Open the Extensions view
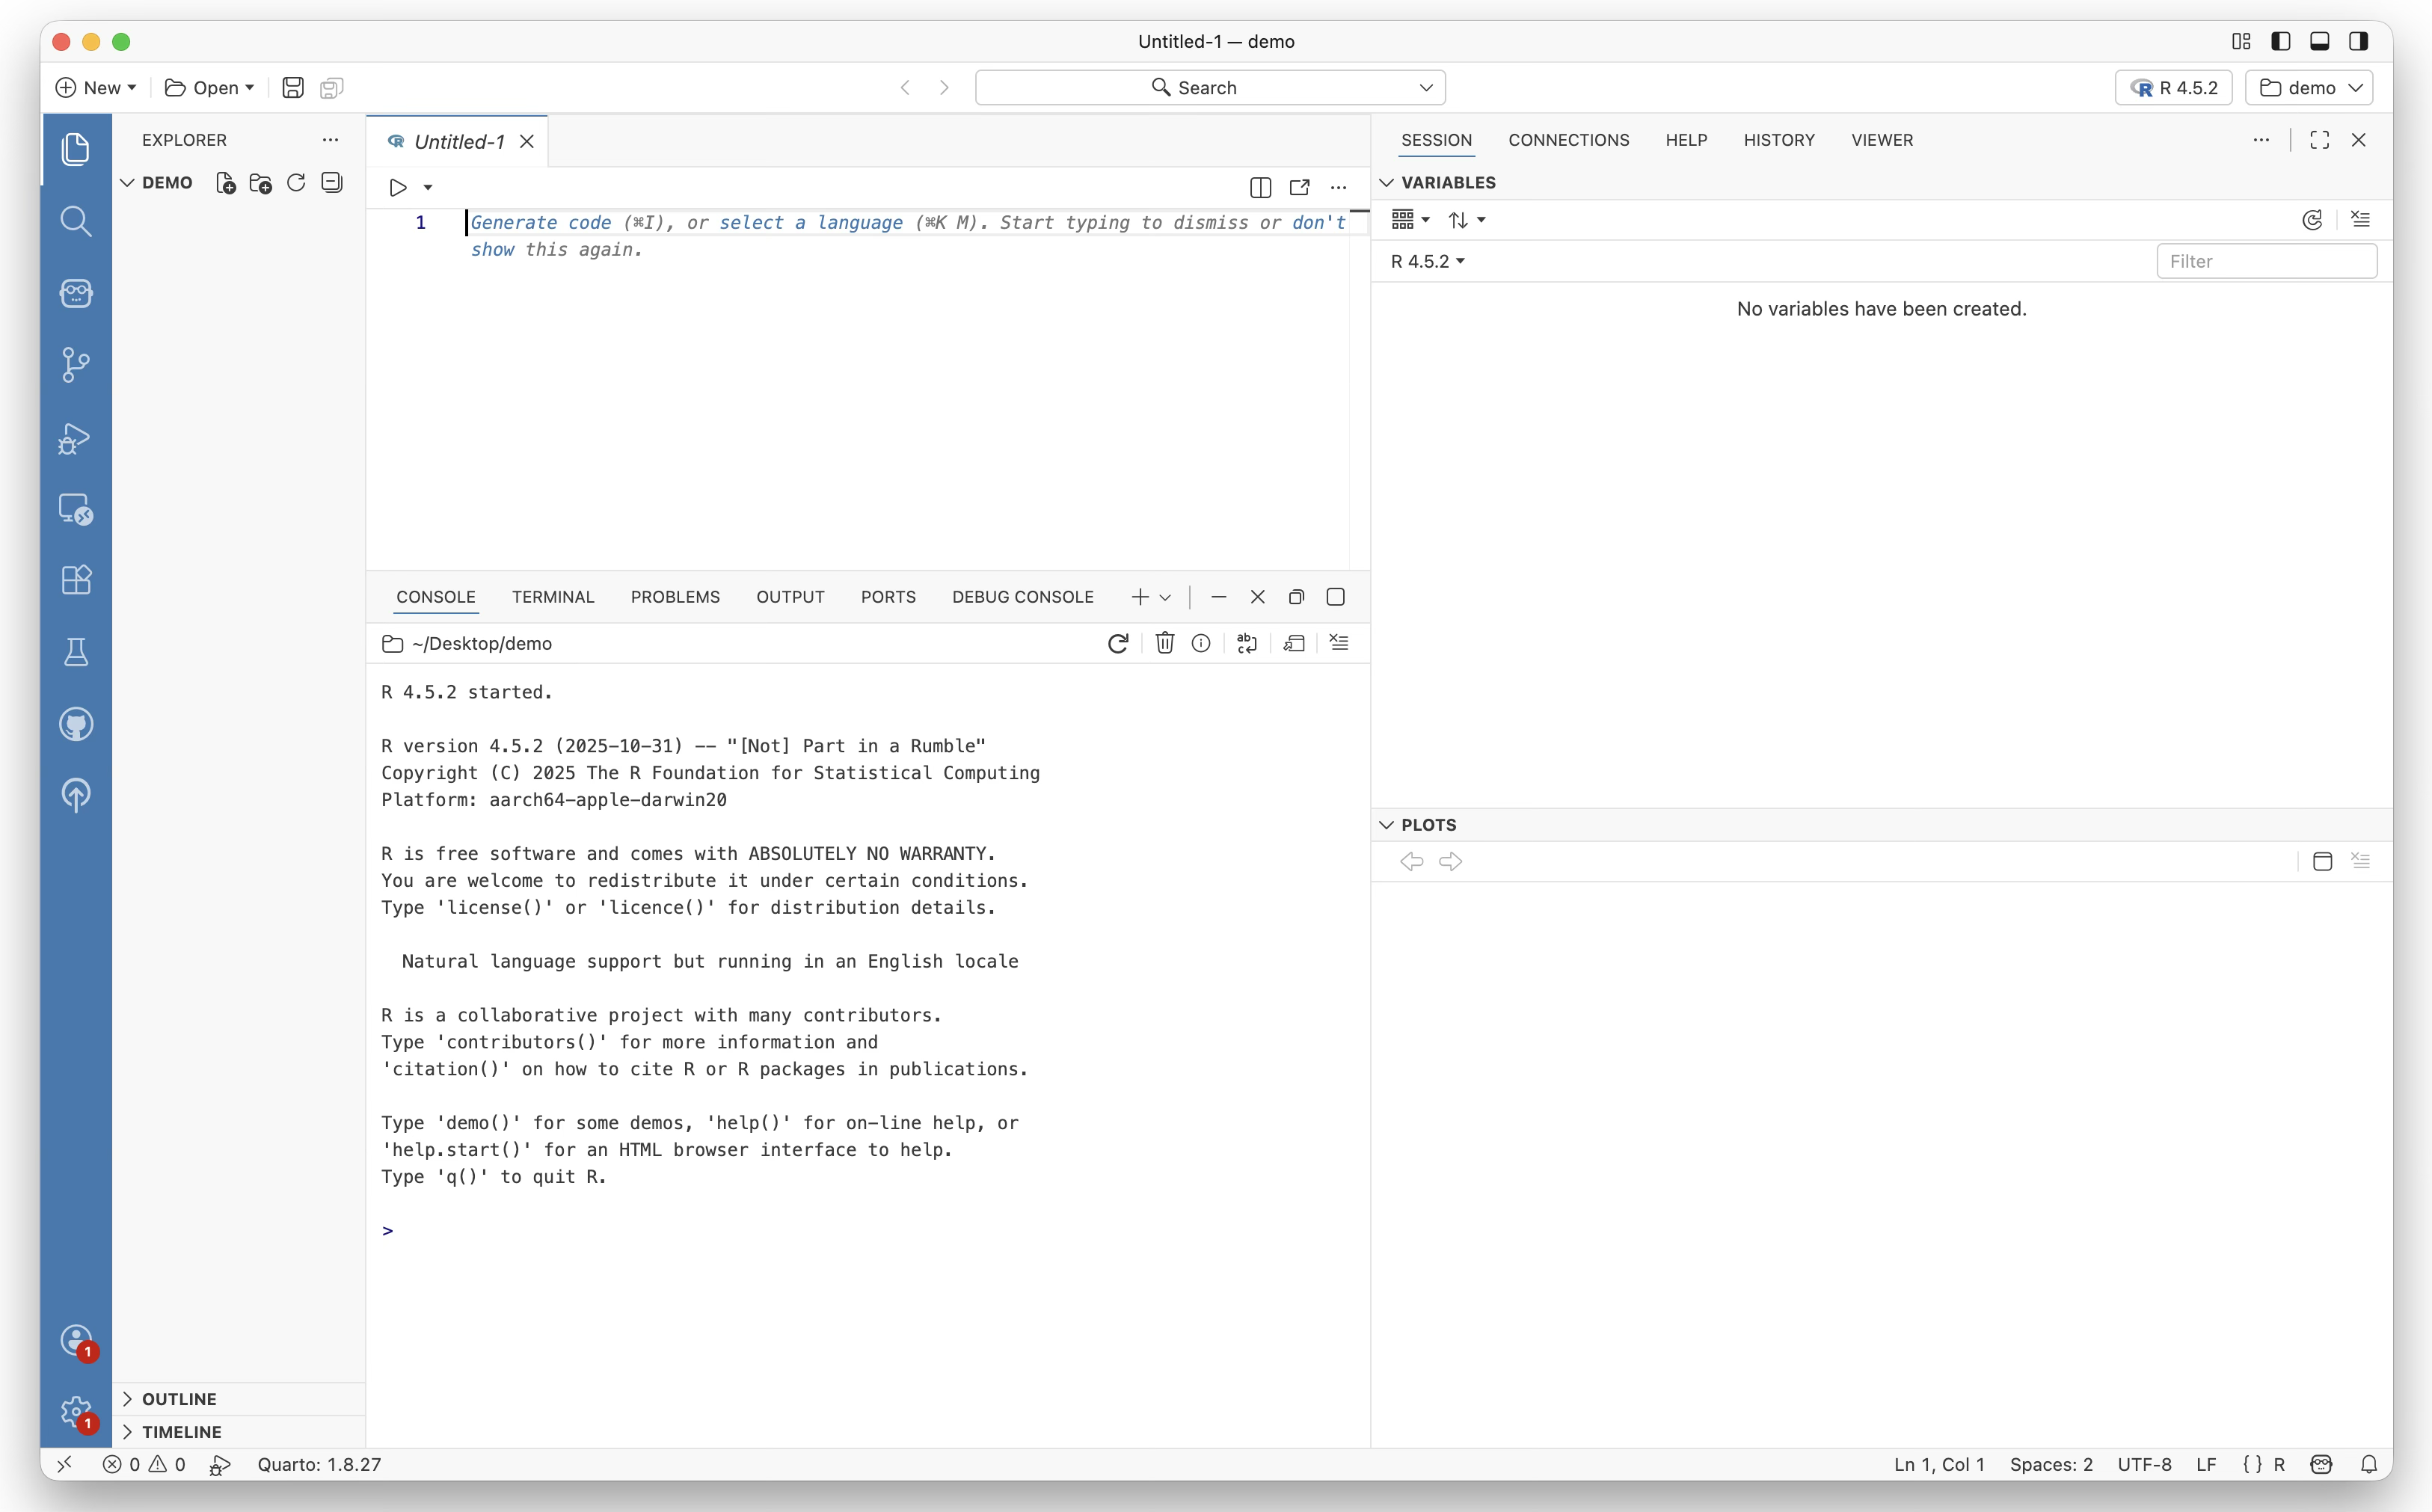The image size is (2432, 1512). [x=76, y=580]
